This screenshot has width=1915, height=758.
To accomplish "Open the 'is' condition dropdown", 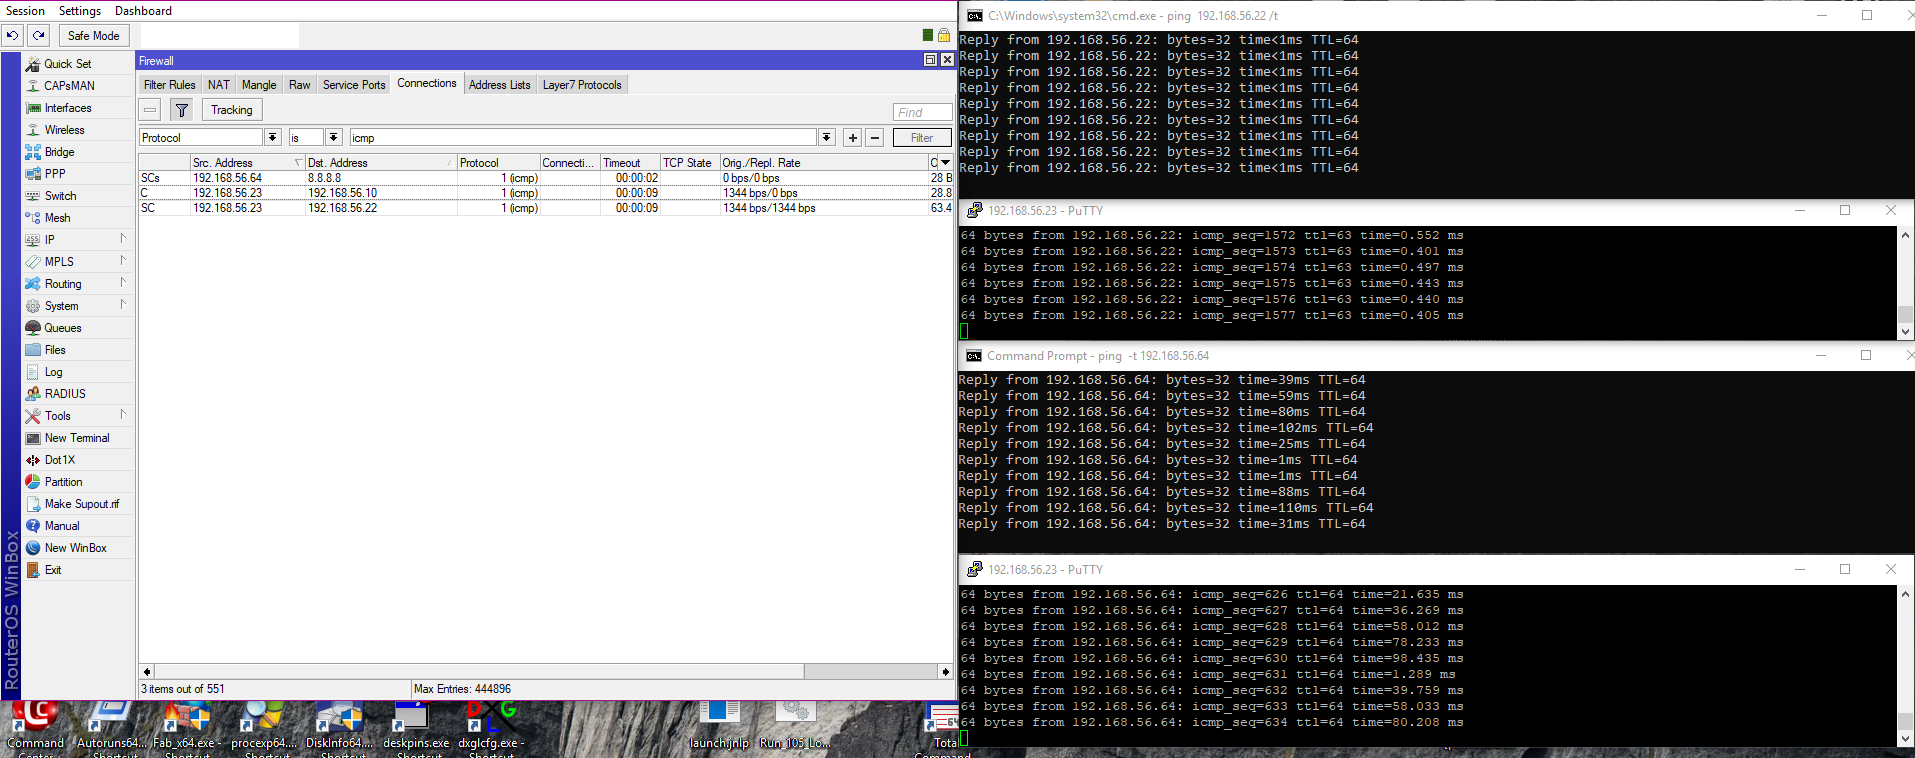I will click(334, 137).
